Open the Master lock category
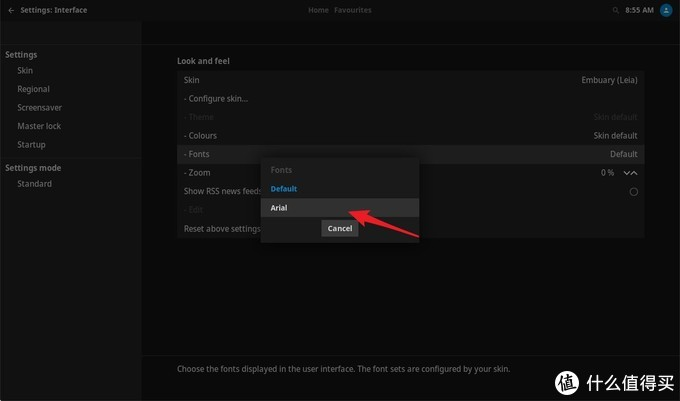Image resolution: width=680 pixels, height=401 pixels. [39, 126]
